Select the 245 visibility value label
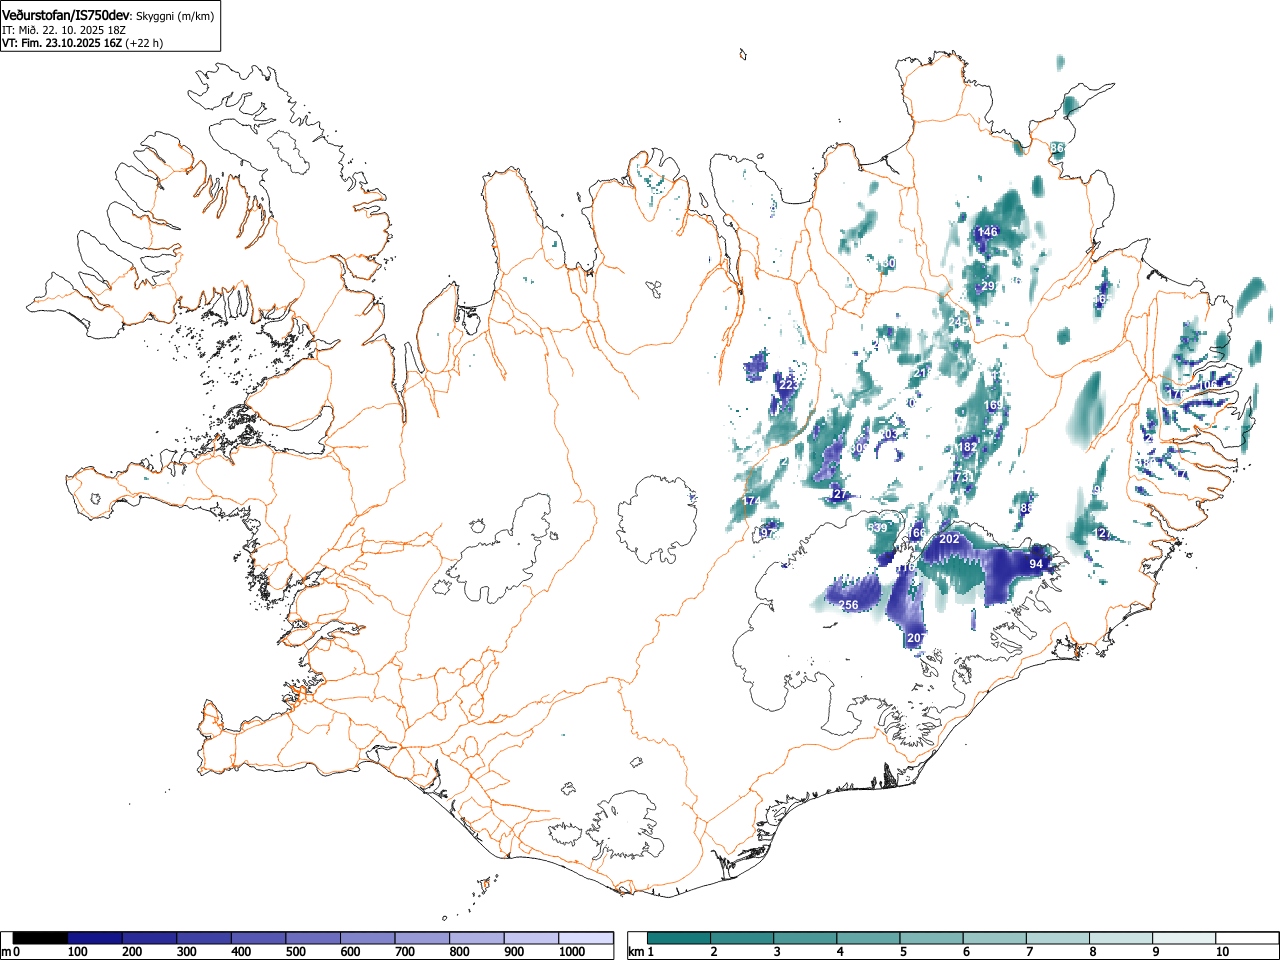This screenshot has height=960, width=1280. point(960,321)
